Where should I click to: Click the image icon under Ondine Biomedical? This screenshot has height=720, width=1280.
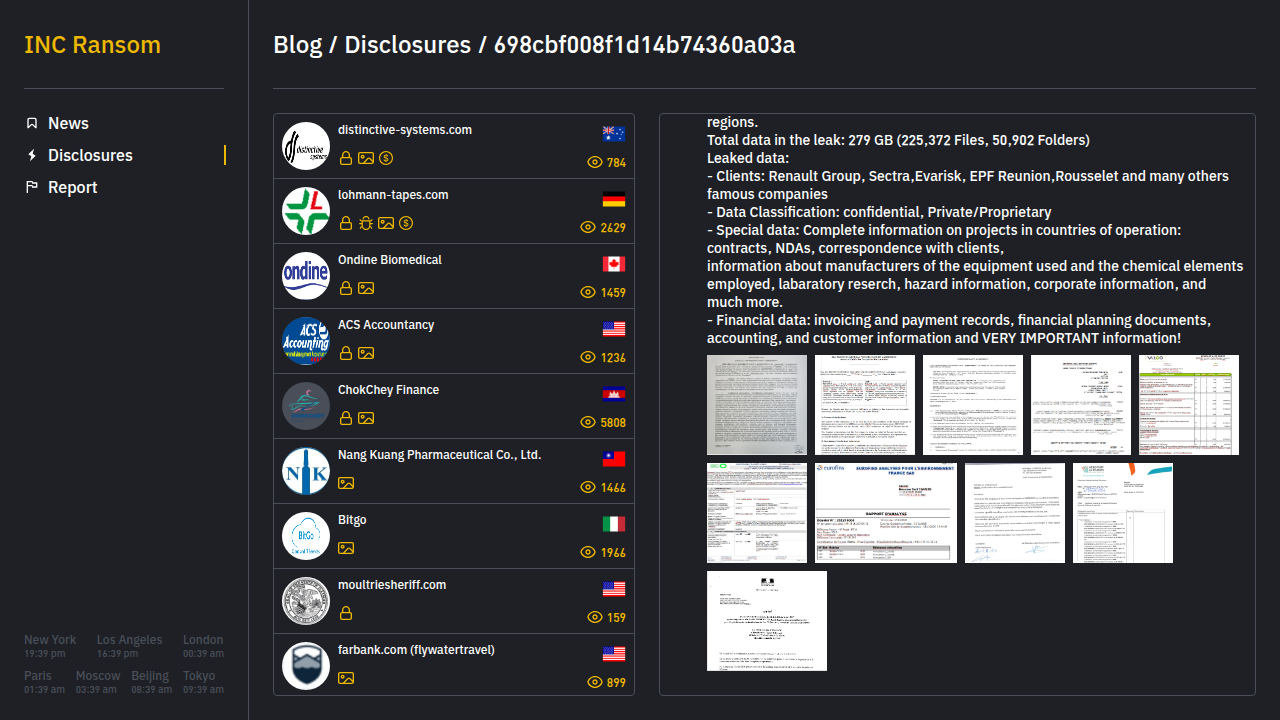point(366,288)
